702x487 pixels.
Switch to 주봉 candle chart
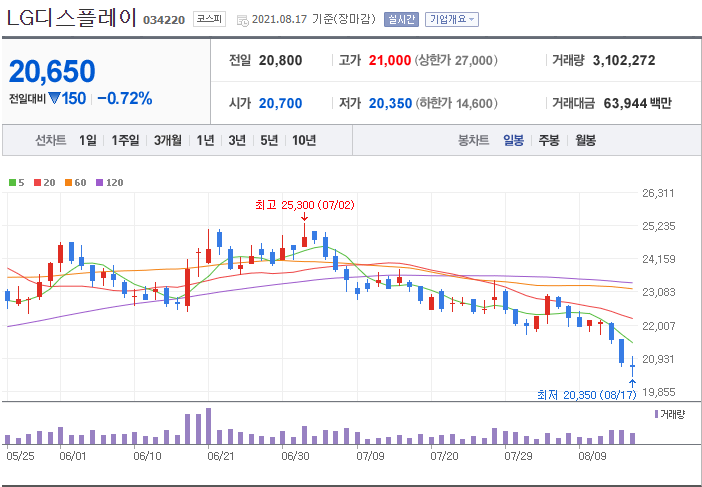pyautogui.click(x=548, y=141)
